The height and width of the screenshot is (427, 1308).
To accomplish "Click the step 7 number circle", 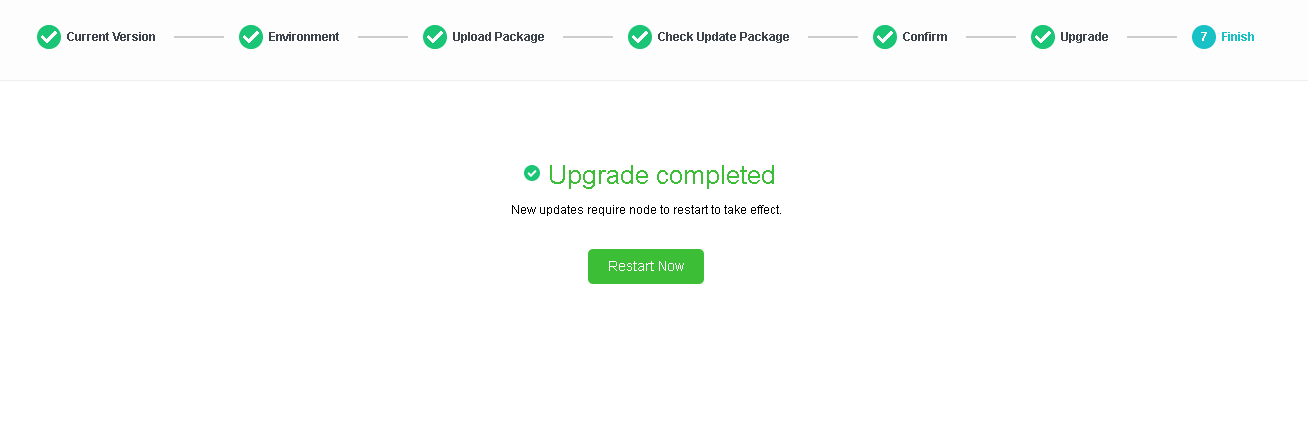I will tap(1204, 37).
